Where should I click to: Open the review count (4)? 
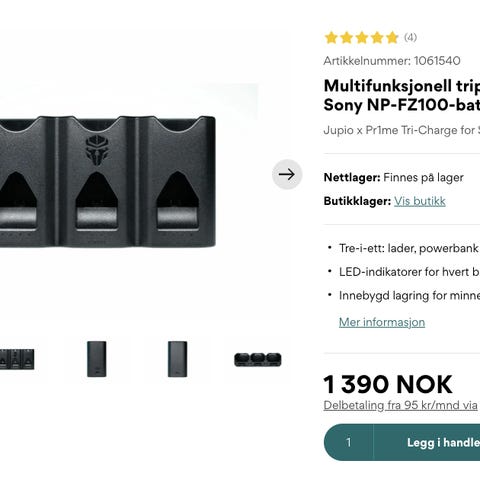410,37
